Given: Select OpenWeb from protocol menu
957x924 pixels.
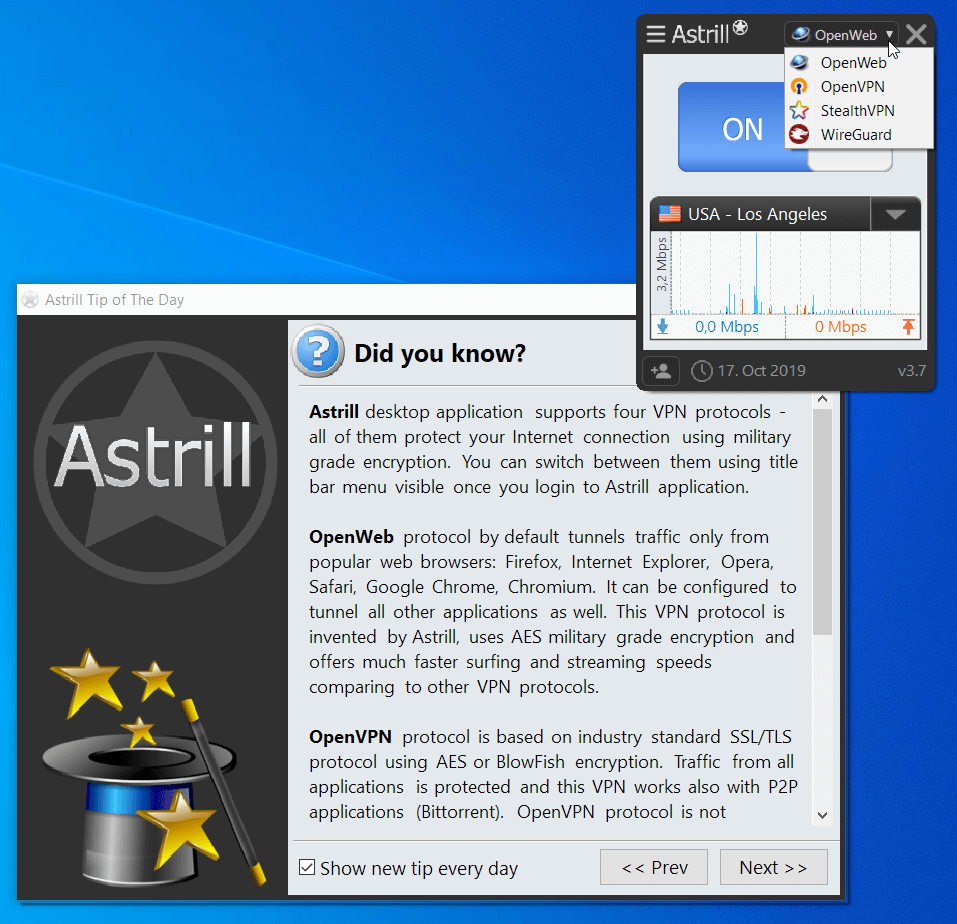Looking at the screenshot, I should 859,62.
